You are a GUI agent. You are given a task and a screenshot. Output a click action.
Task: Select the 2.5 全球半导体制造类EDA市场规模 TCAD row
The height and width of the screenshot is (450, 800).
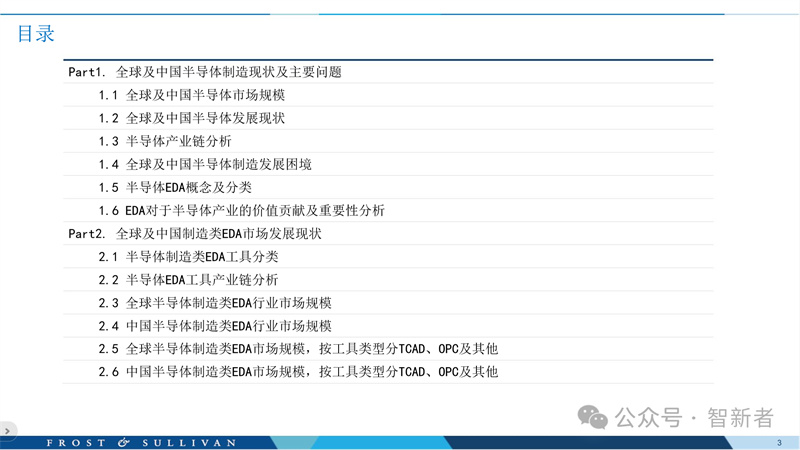[388, 349]
